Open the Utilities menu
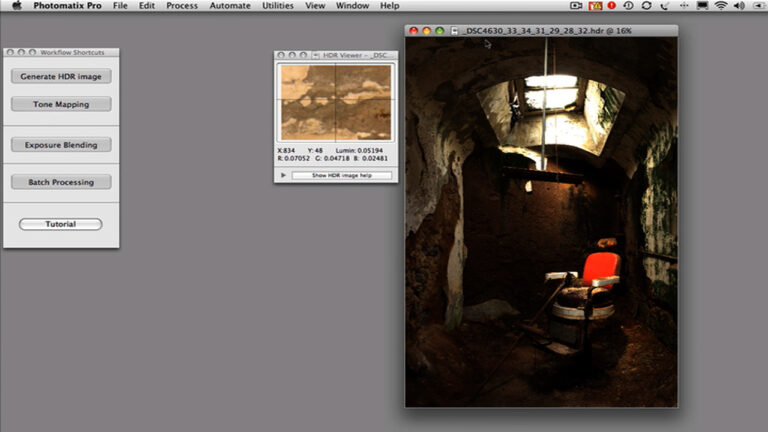This screenshot has width=768, height=432. [278, 6]
